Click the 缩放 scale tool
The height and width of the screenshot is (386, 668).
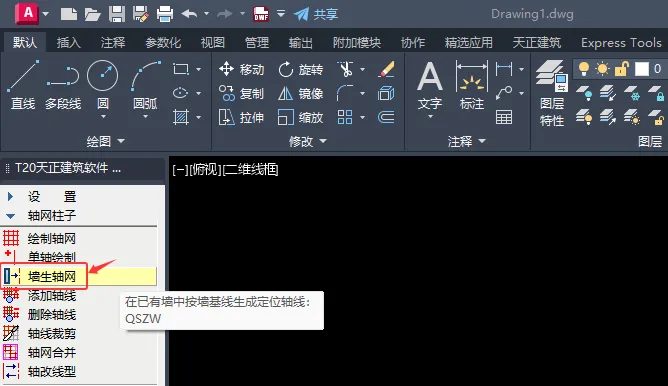pyautogui.click(x=300, y=117)
